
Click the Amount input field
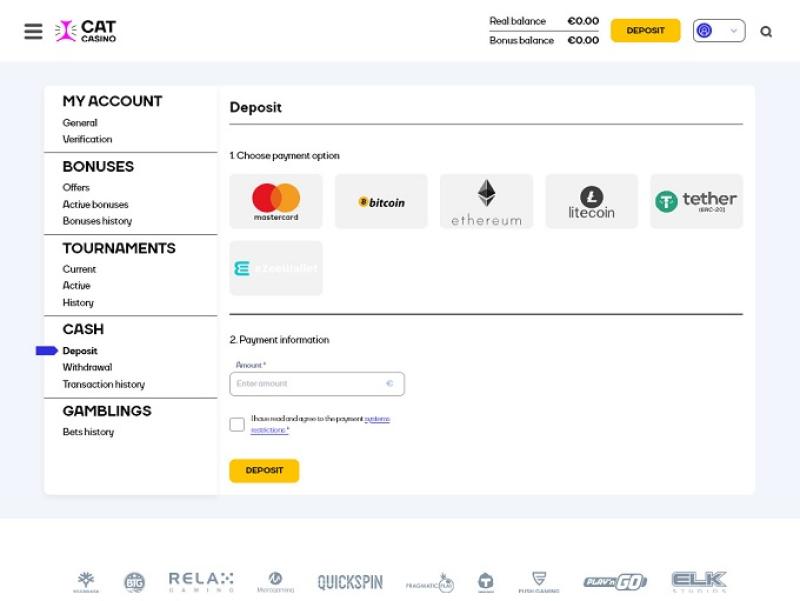point(308,383)
